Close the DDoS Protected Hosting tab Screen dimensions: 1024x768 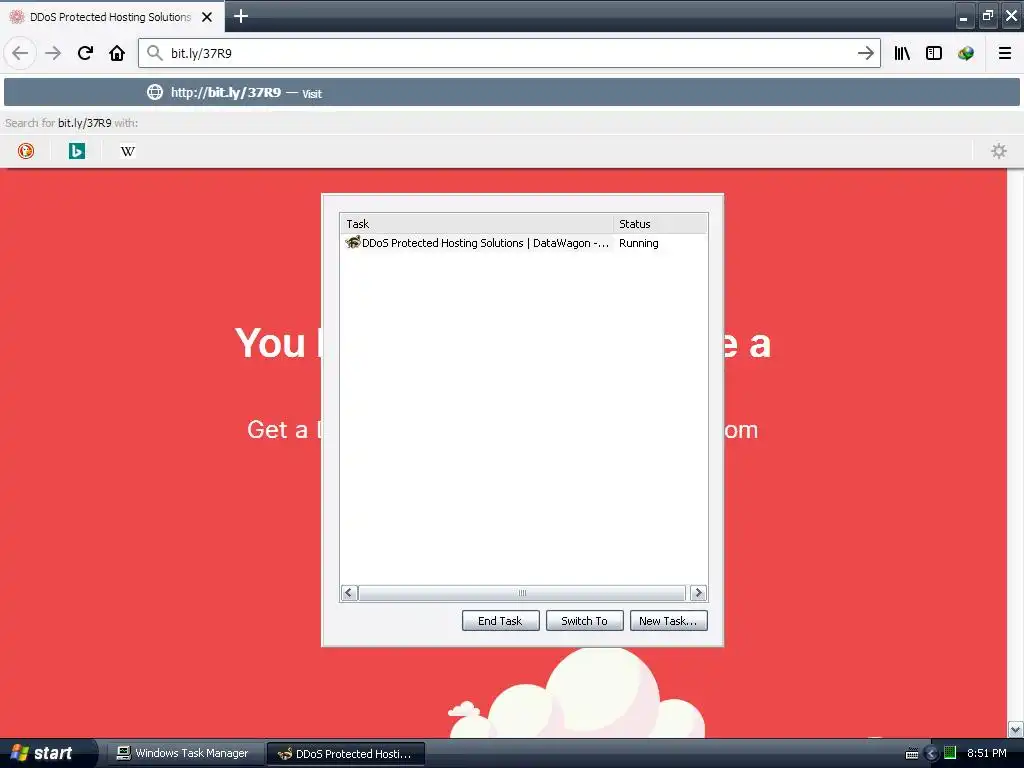207,17
